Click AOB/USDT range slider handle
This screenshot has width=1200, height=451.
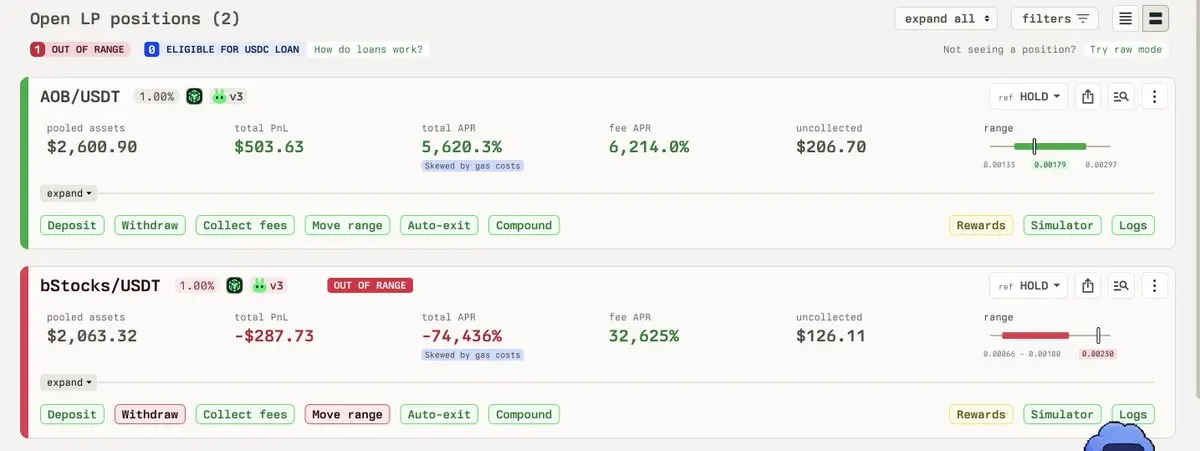click(x=1034, y=146)
